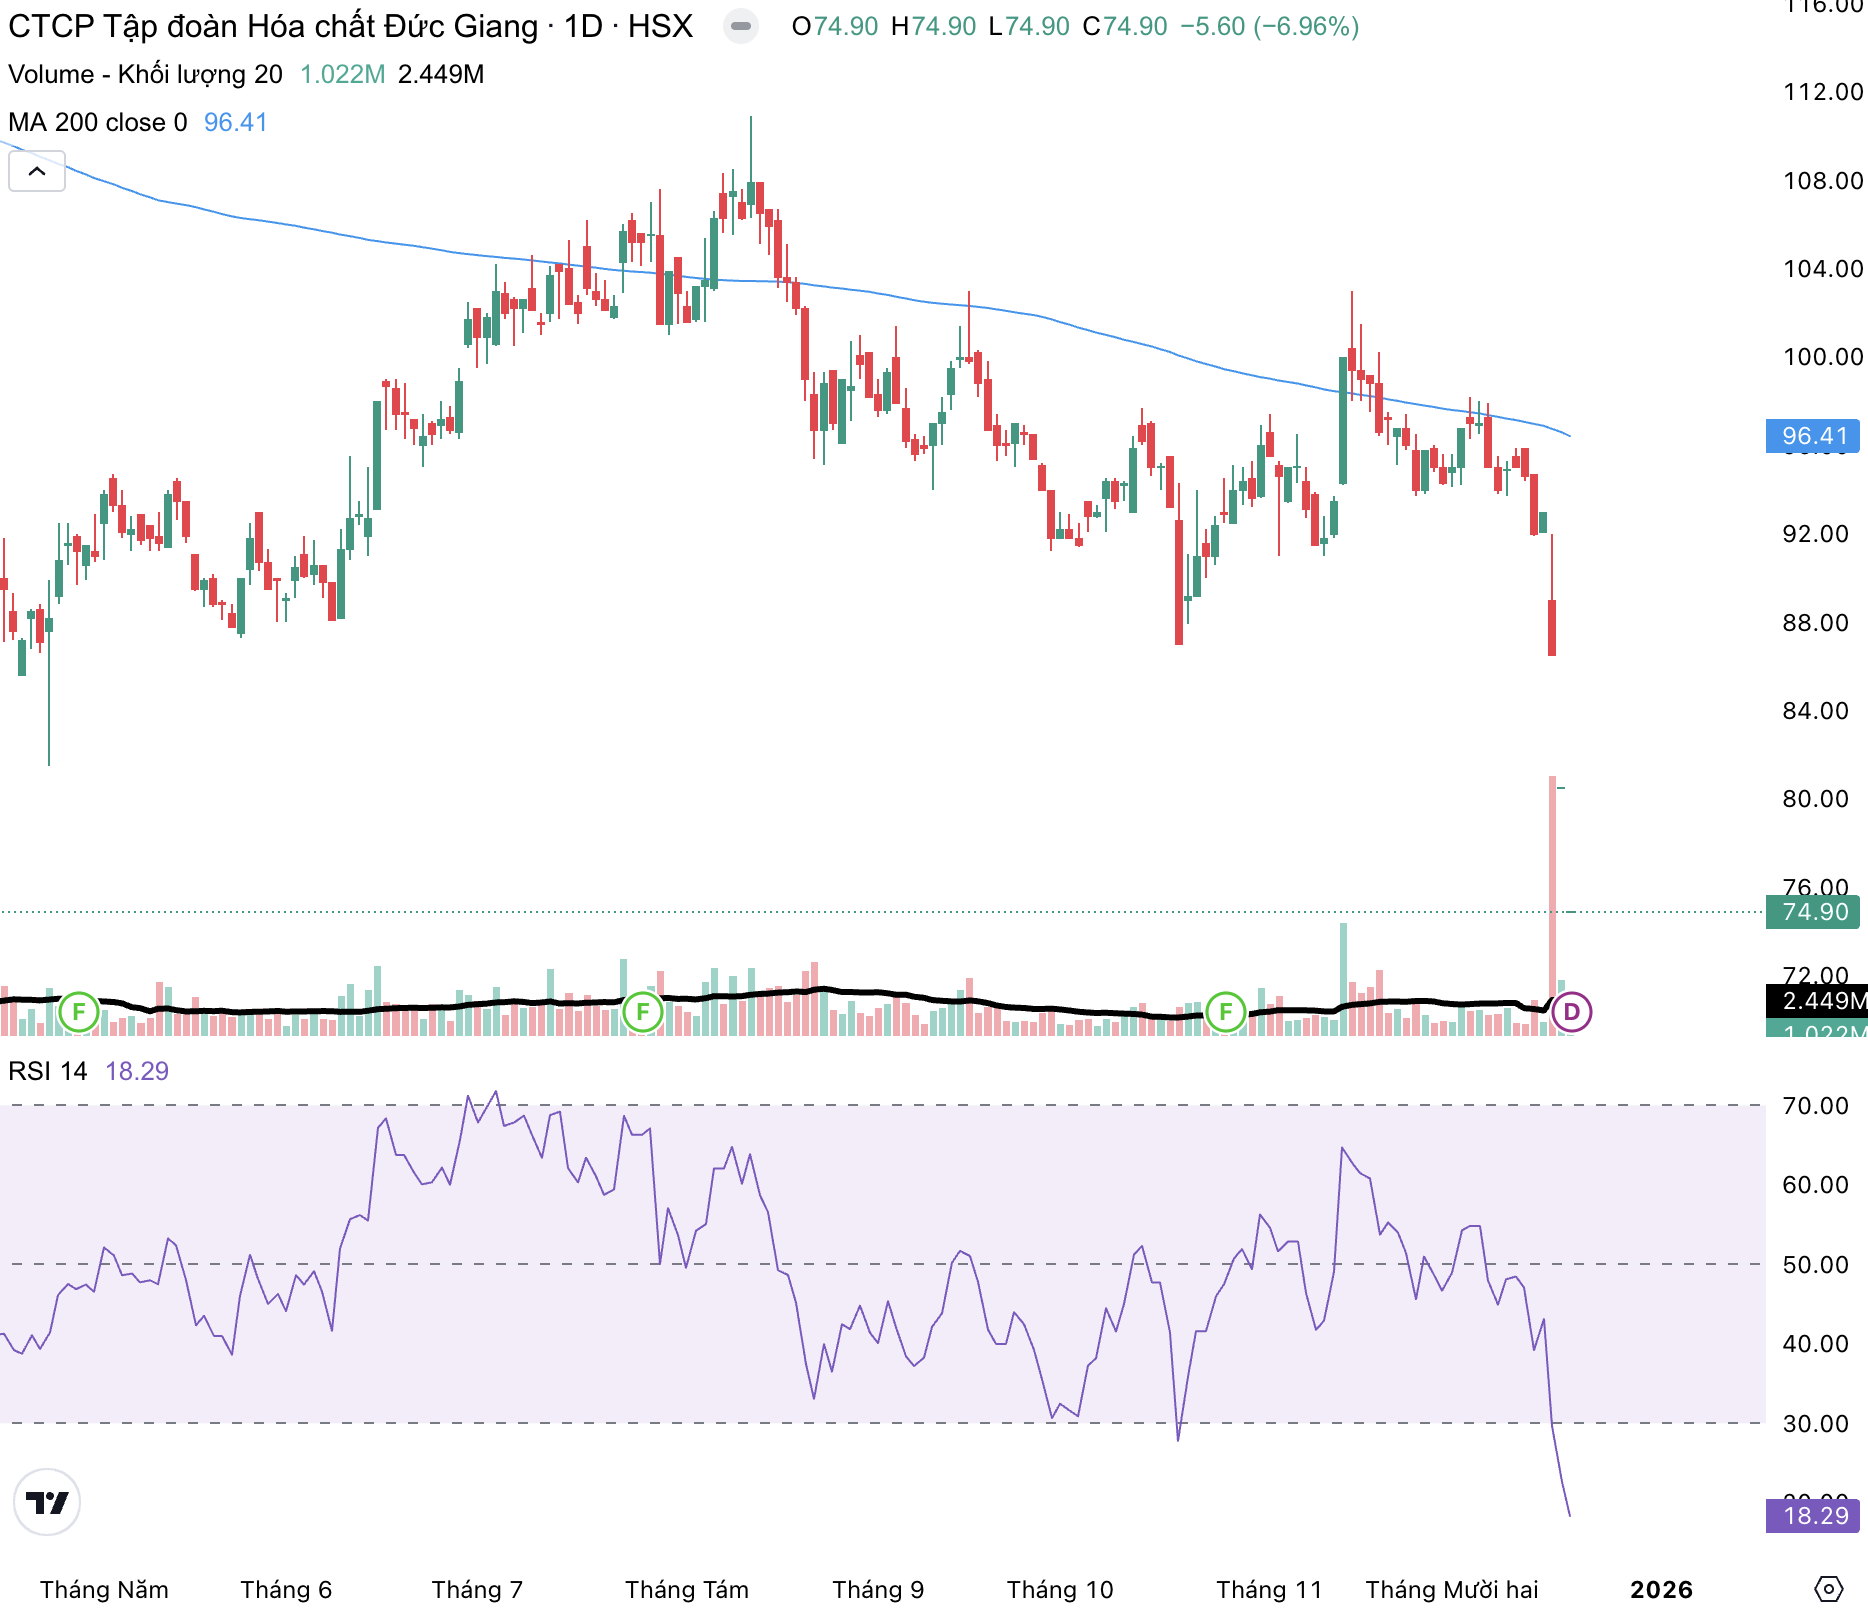This screenshot has height=1610, width=1868.
Task: Collapse the indicator legend with the chevron
Action: coord(37,171)
